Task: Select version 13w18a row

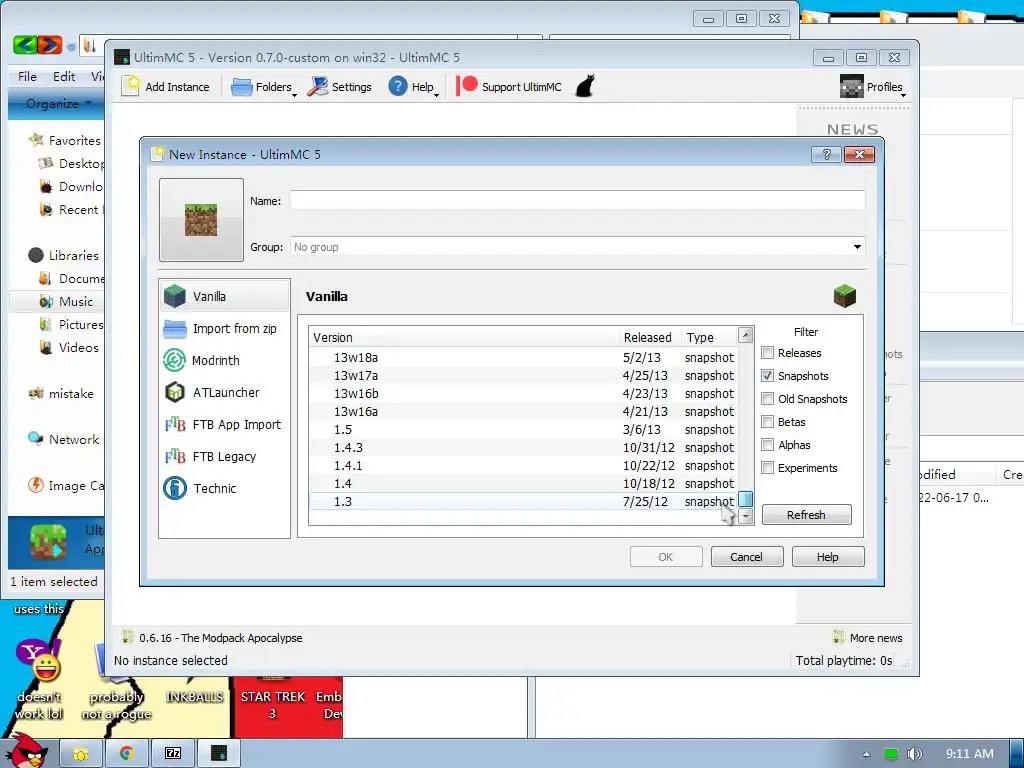Action: [x=523, y=357]
